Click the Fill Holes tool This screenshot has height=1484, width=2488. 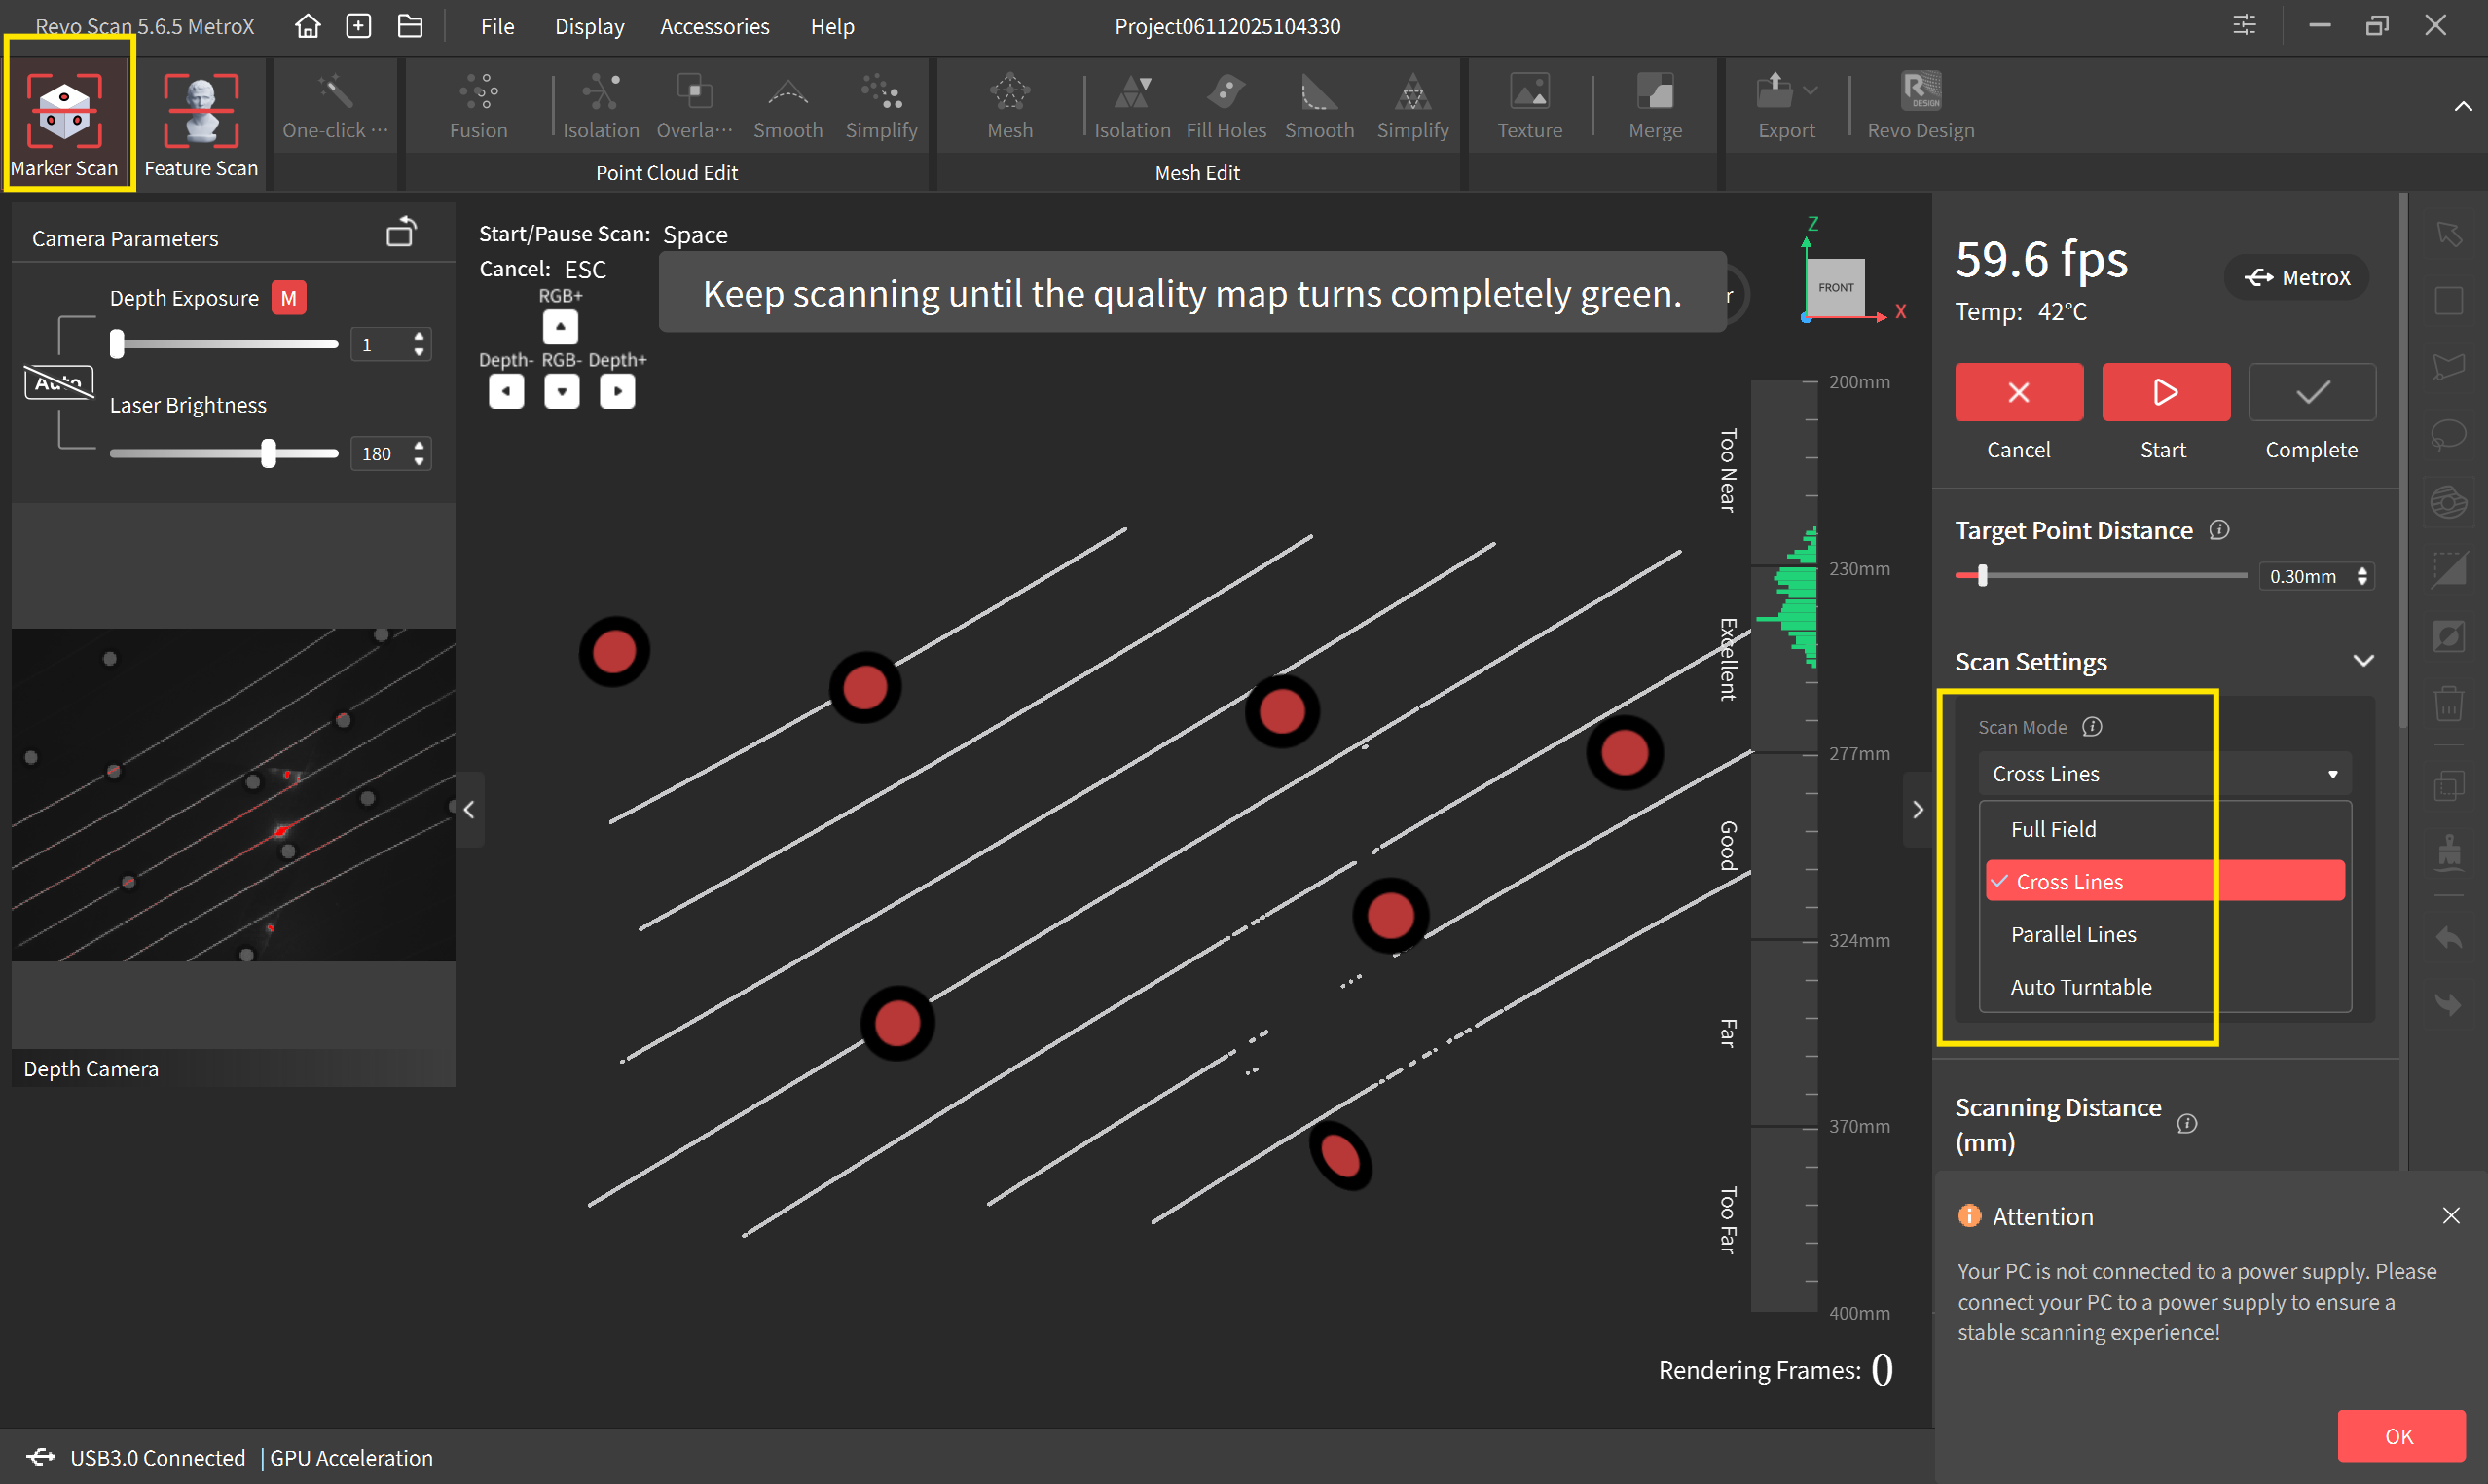[1226, 107]
